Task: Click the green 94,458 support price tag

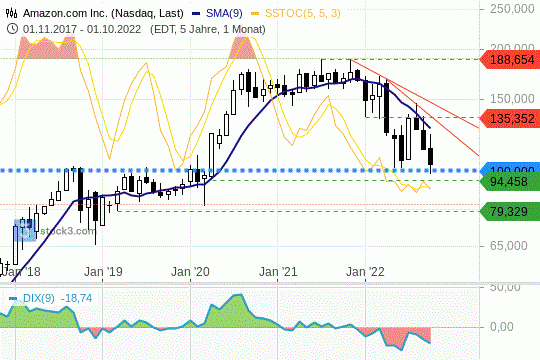Action: tap(510, 181)
